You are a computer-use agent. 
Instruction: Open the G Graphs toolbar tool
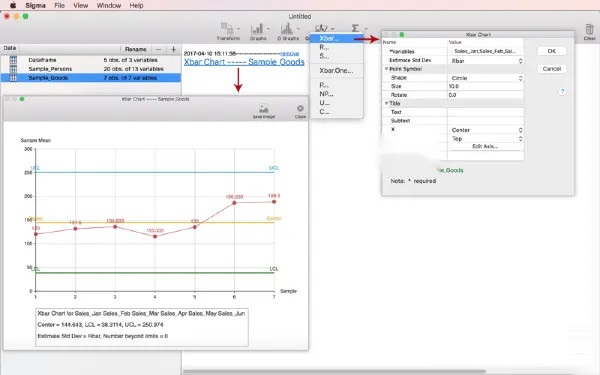[287, 31]
